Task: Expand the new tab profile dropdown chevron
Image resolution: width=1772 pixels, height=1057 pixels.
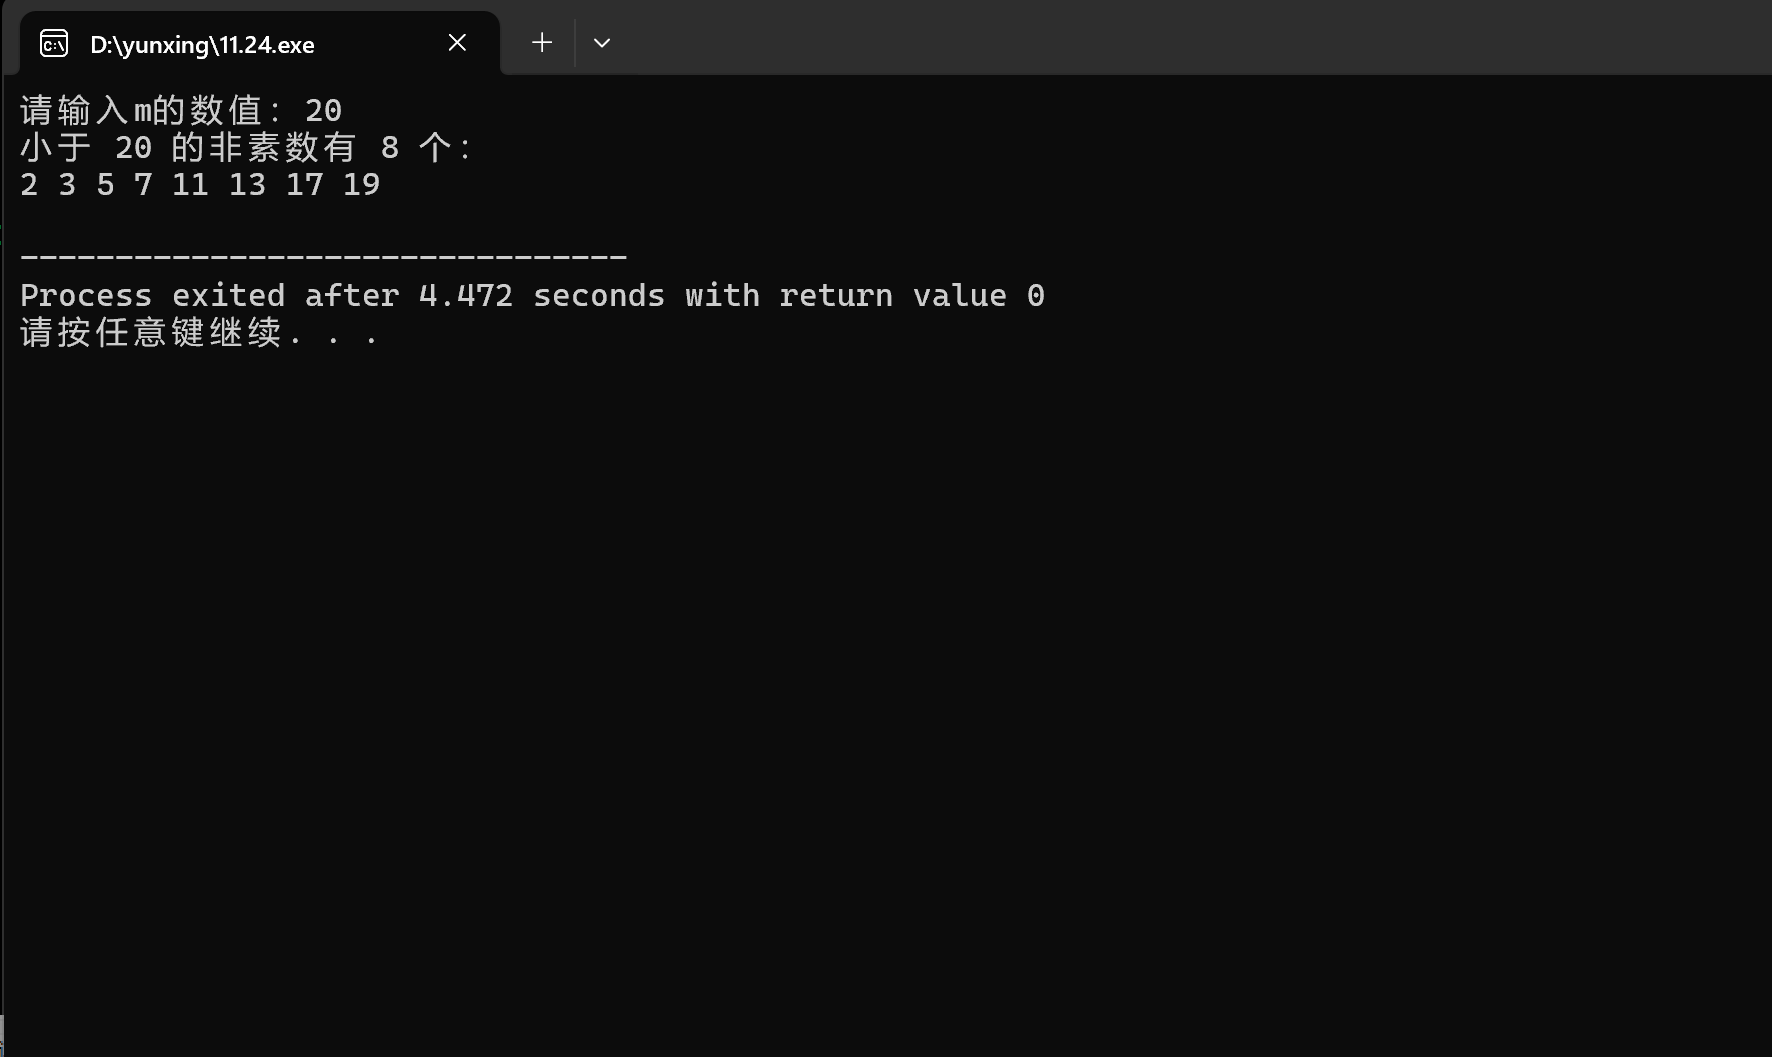Action: [602, 42]
